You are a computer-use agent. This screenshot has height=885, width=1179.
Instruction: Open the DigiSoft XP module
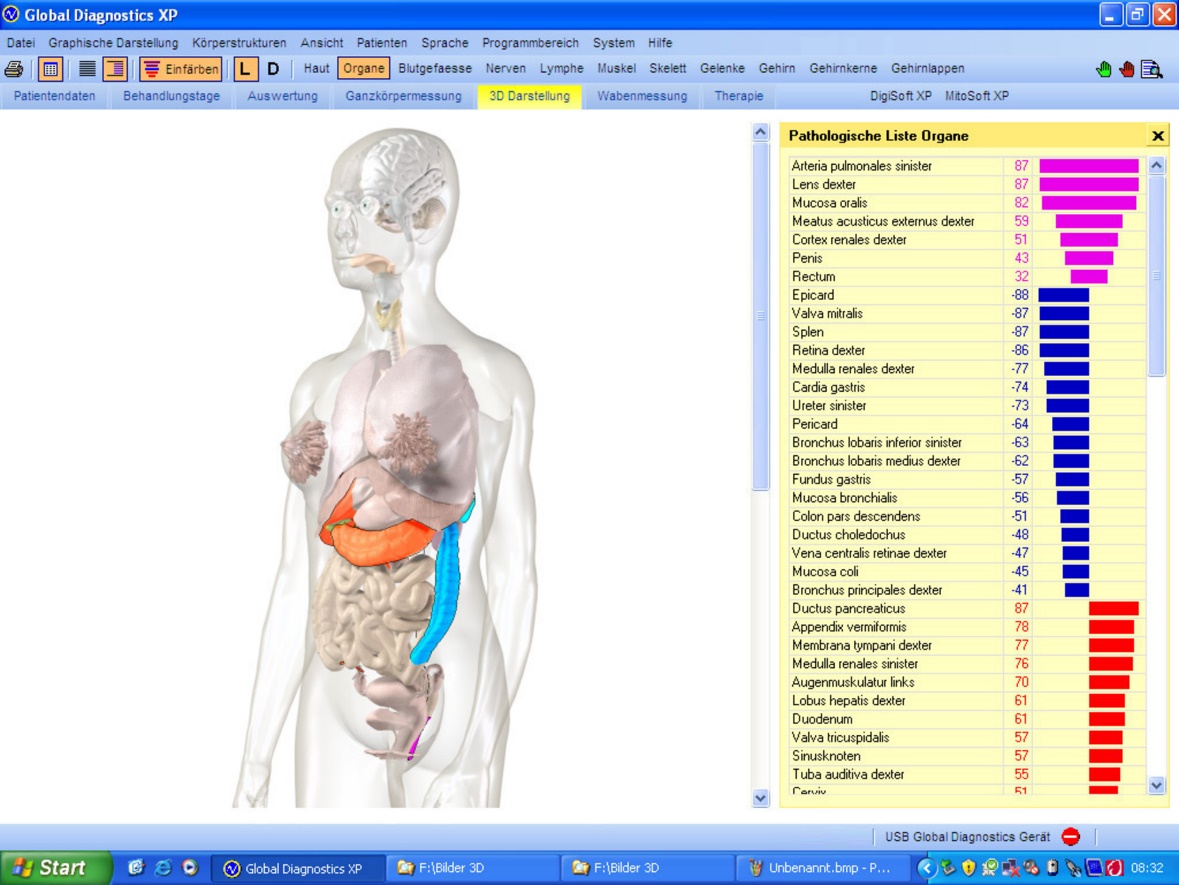pyautogui.click(x=901, y=96)
